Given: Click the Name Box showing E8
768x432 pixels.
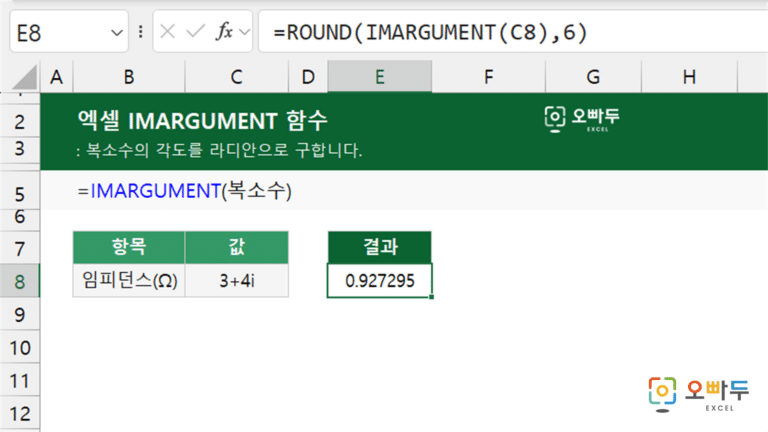Looking at the screenshot, I should tap(69, 32).
